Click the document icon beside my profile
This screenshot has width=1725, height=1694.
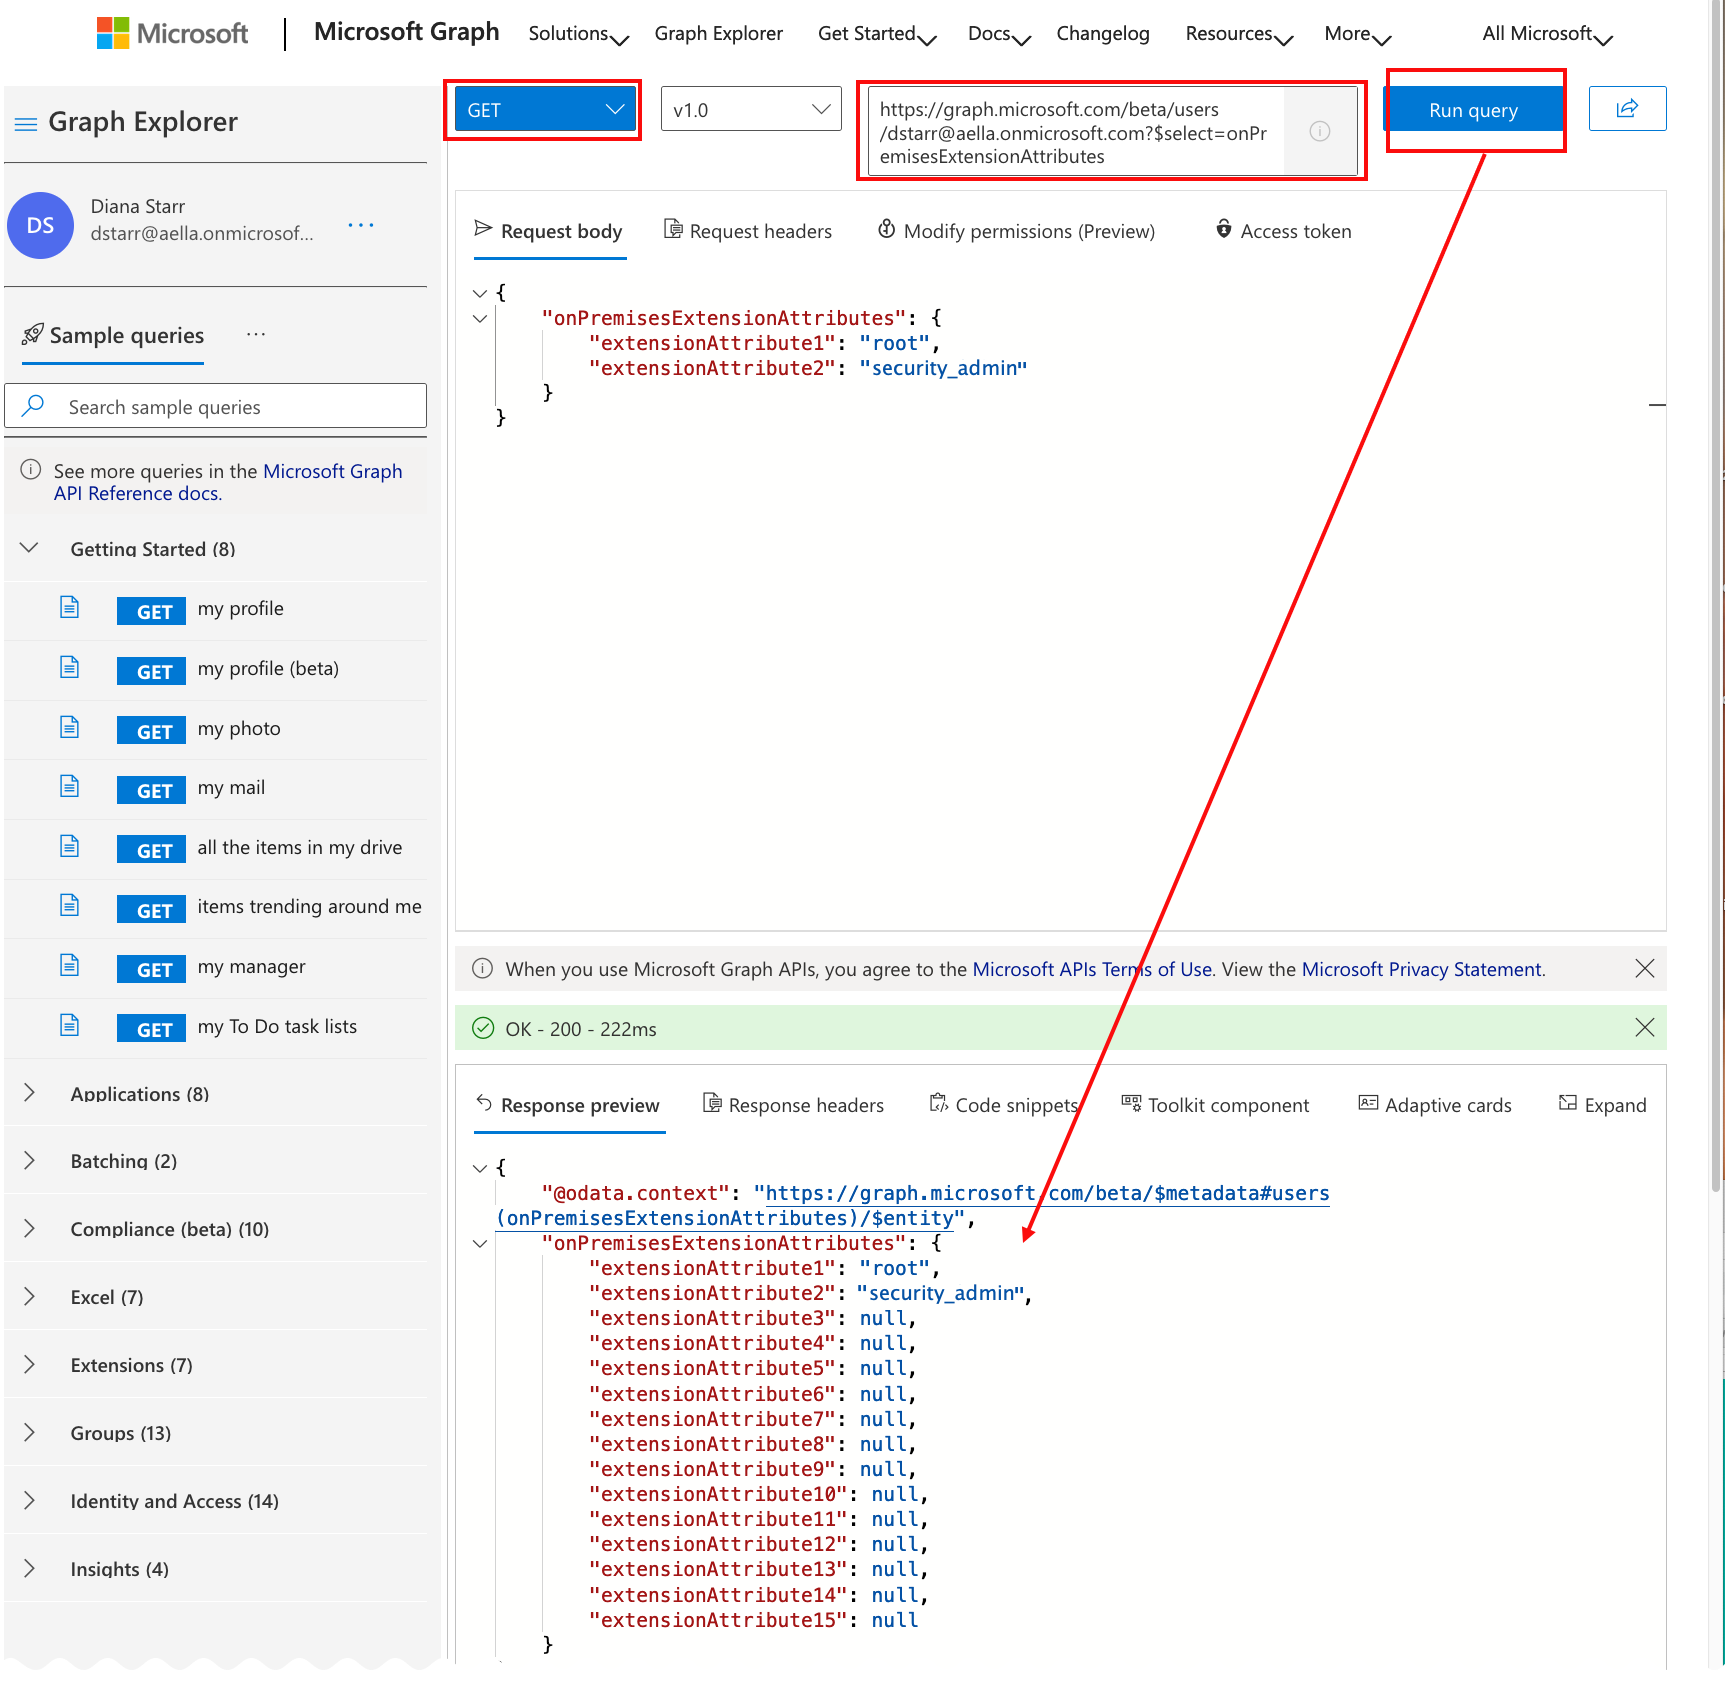[x=69, y=608]
